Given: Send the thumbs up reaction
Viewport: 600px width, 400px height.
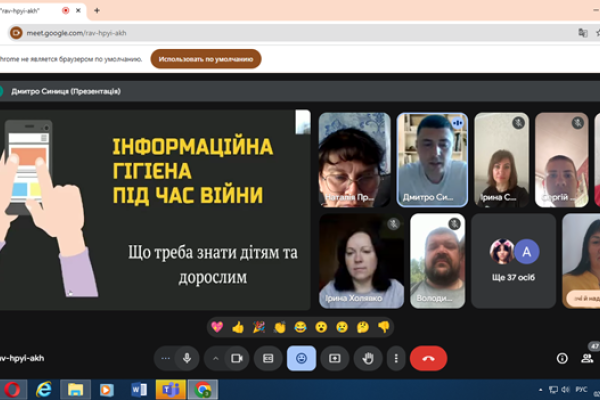Looking at the screenshot, I should pos(238,327).
